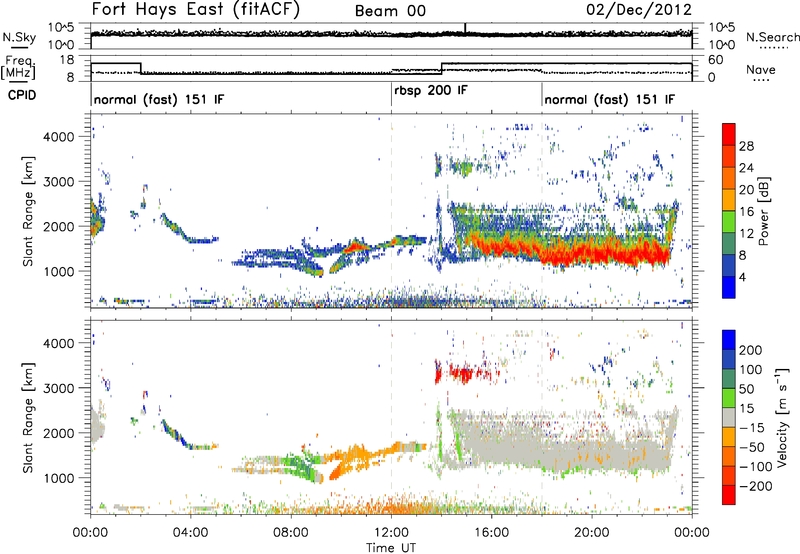Screen dimensions: 800x554
Task: Click the red bottom segment of velocity colorbar
Action: pyautogui.click(x=729, y=495)
